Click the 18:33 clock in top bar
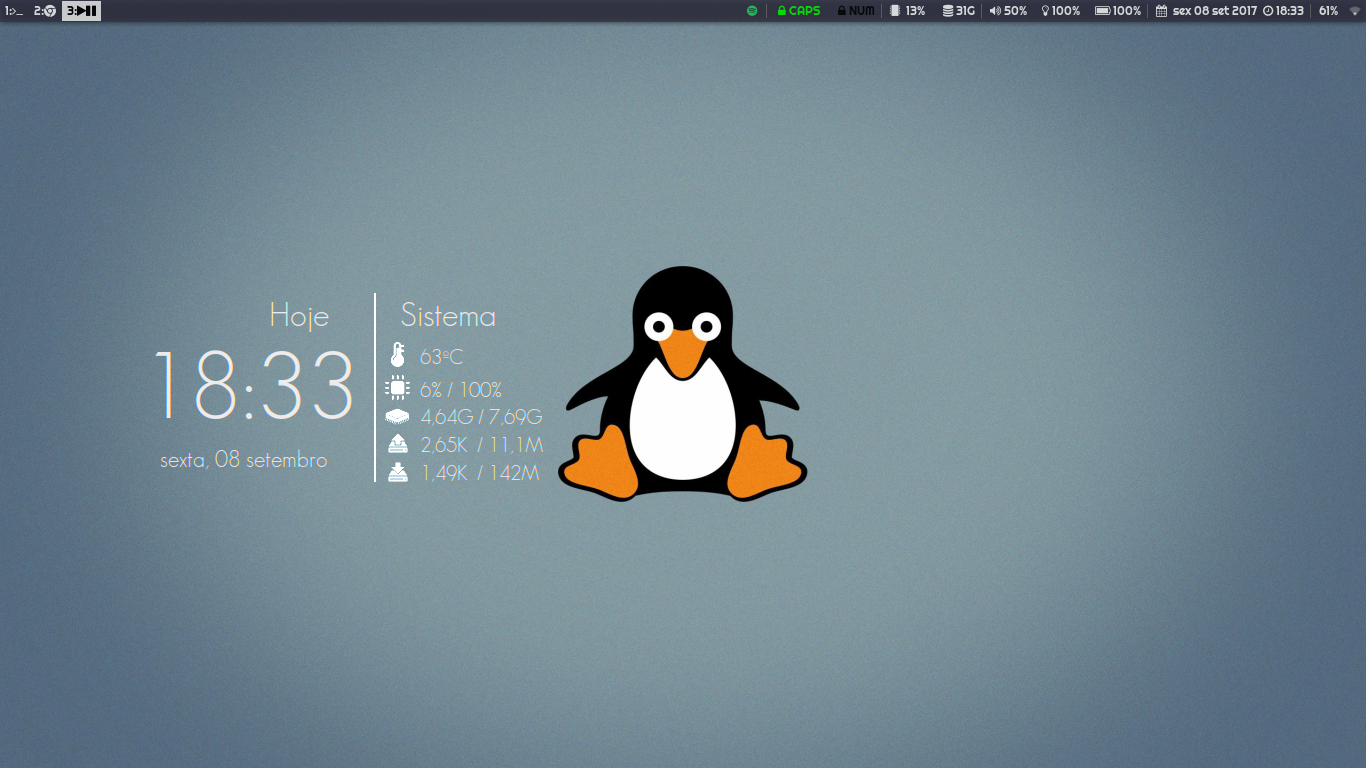The width and height of the screenshot is (1366, 768). coord(1284,11)
